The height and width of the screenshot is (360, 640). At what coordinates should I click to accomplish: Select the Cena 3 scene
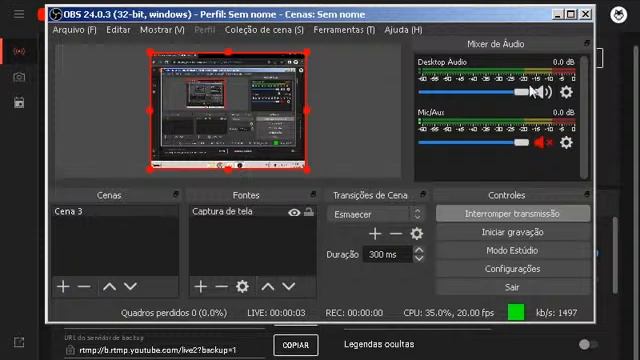[115, 211]
